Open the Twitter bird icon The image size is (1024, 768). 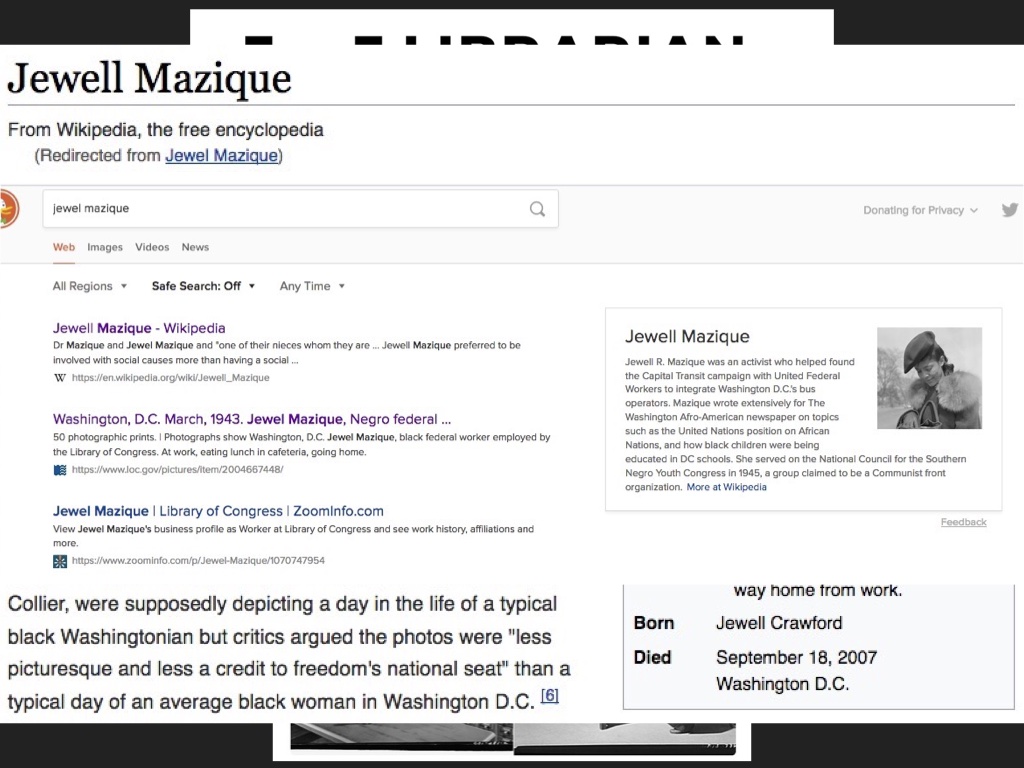pos(1010,210)
